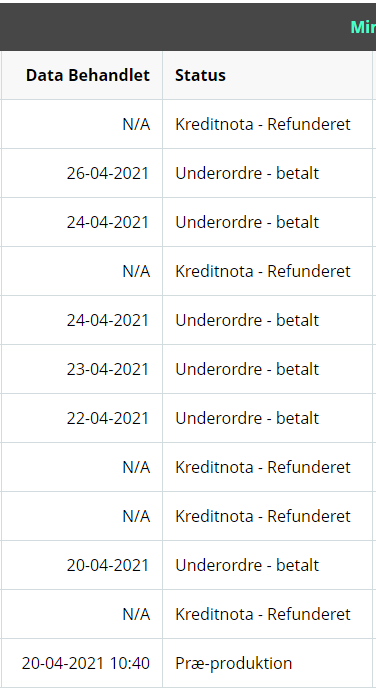Click Kreditnota - Refunderet just above Præ-produktion
The width and height of the screenshot is (376, 688).
263,614
